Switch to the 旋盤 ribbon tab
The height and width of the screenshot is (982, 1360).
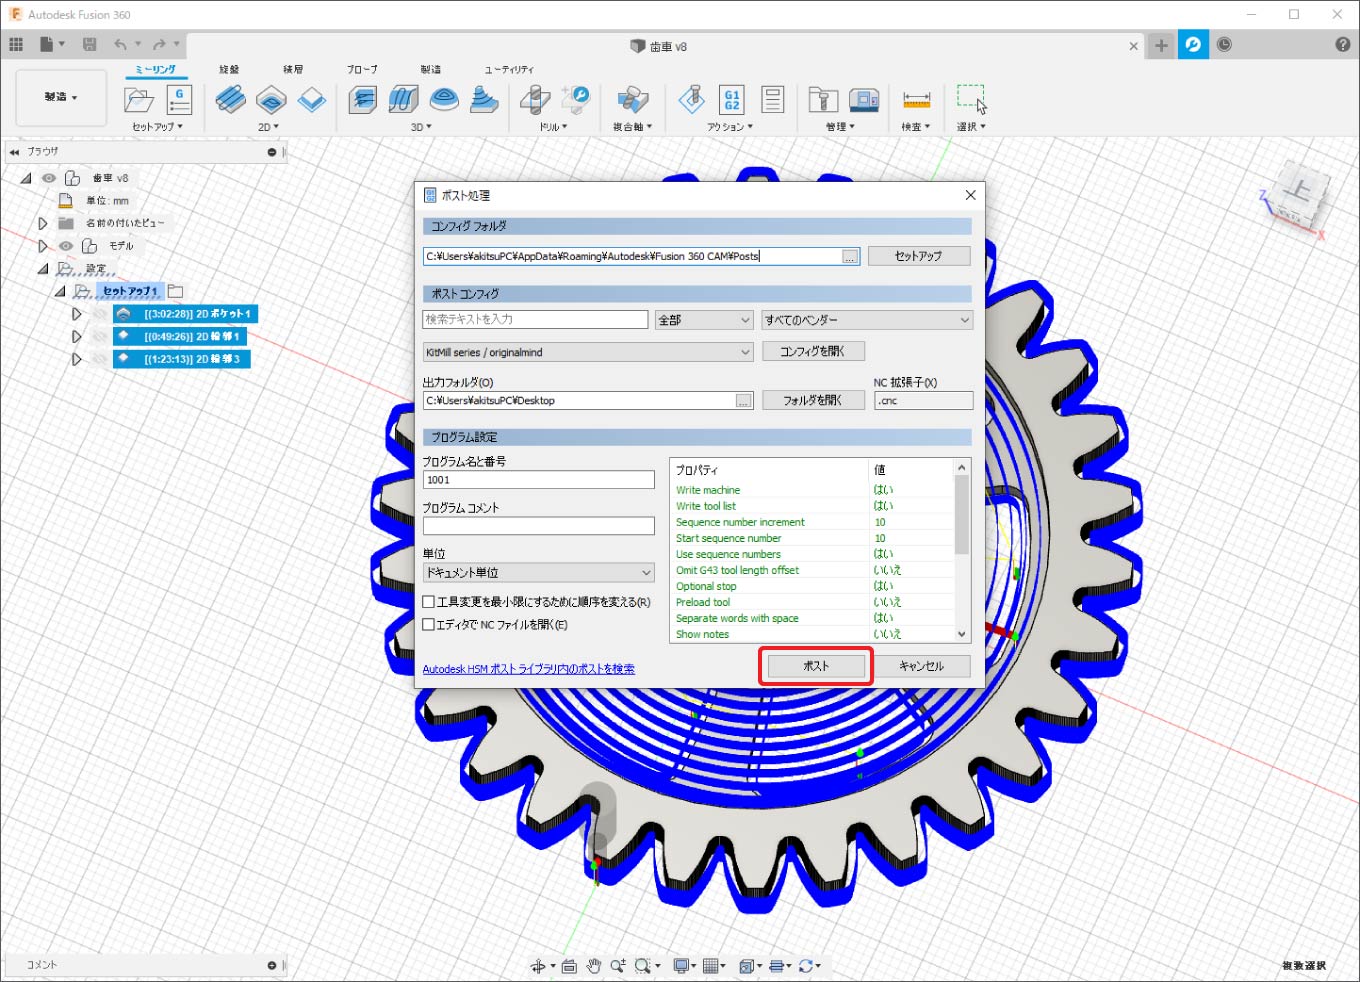pos(229,69)
